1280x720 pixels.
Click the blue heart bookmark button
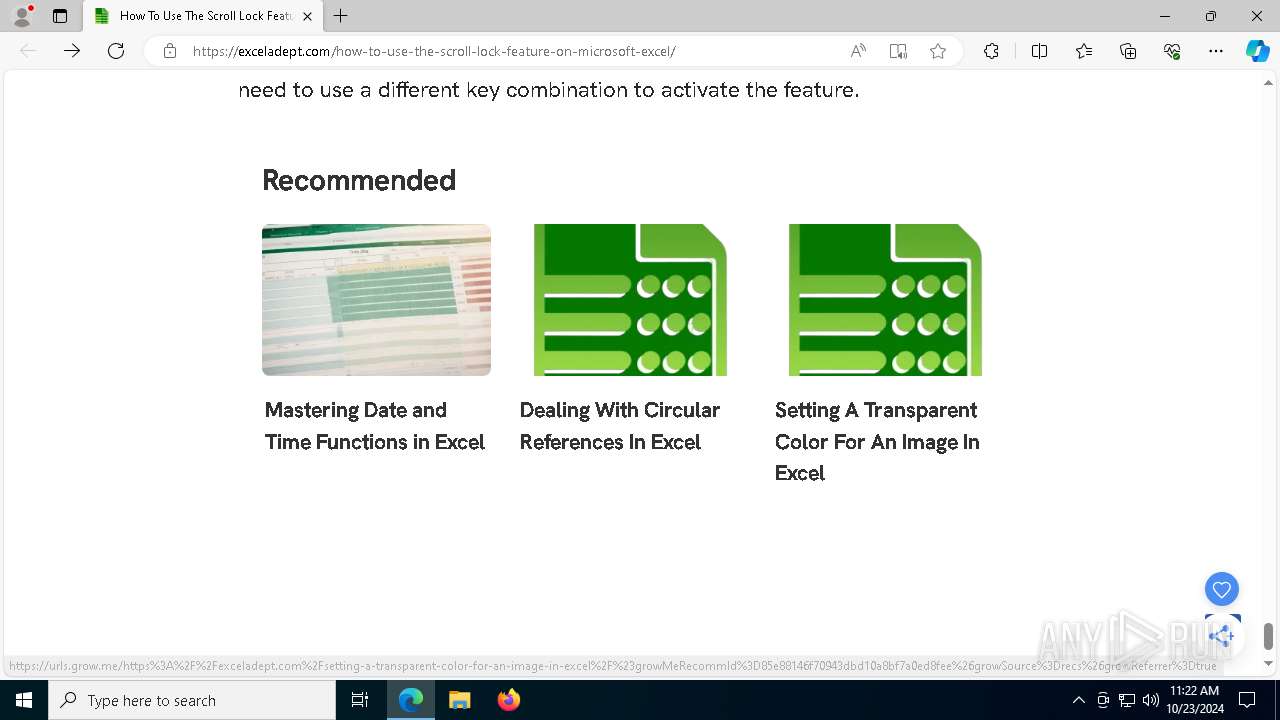pyautogui.click(x=1222, y=589)
